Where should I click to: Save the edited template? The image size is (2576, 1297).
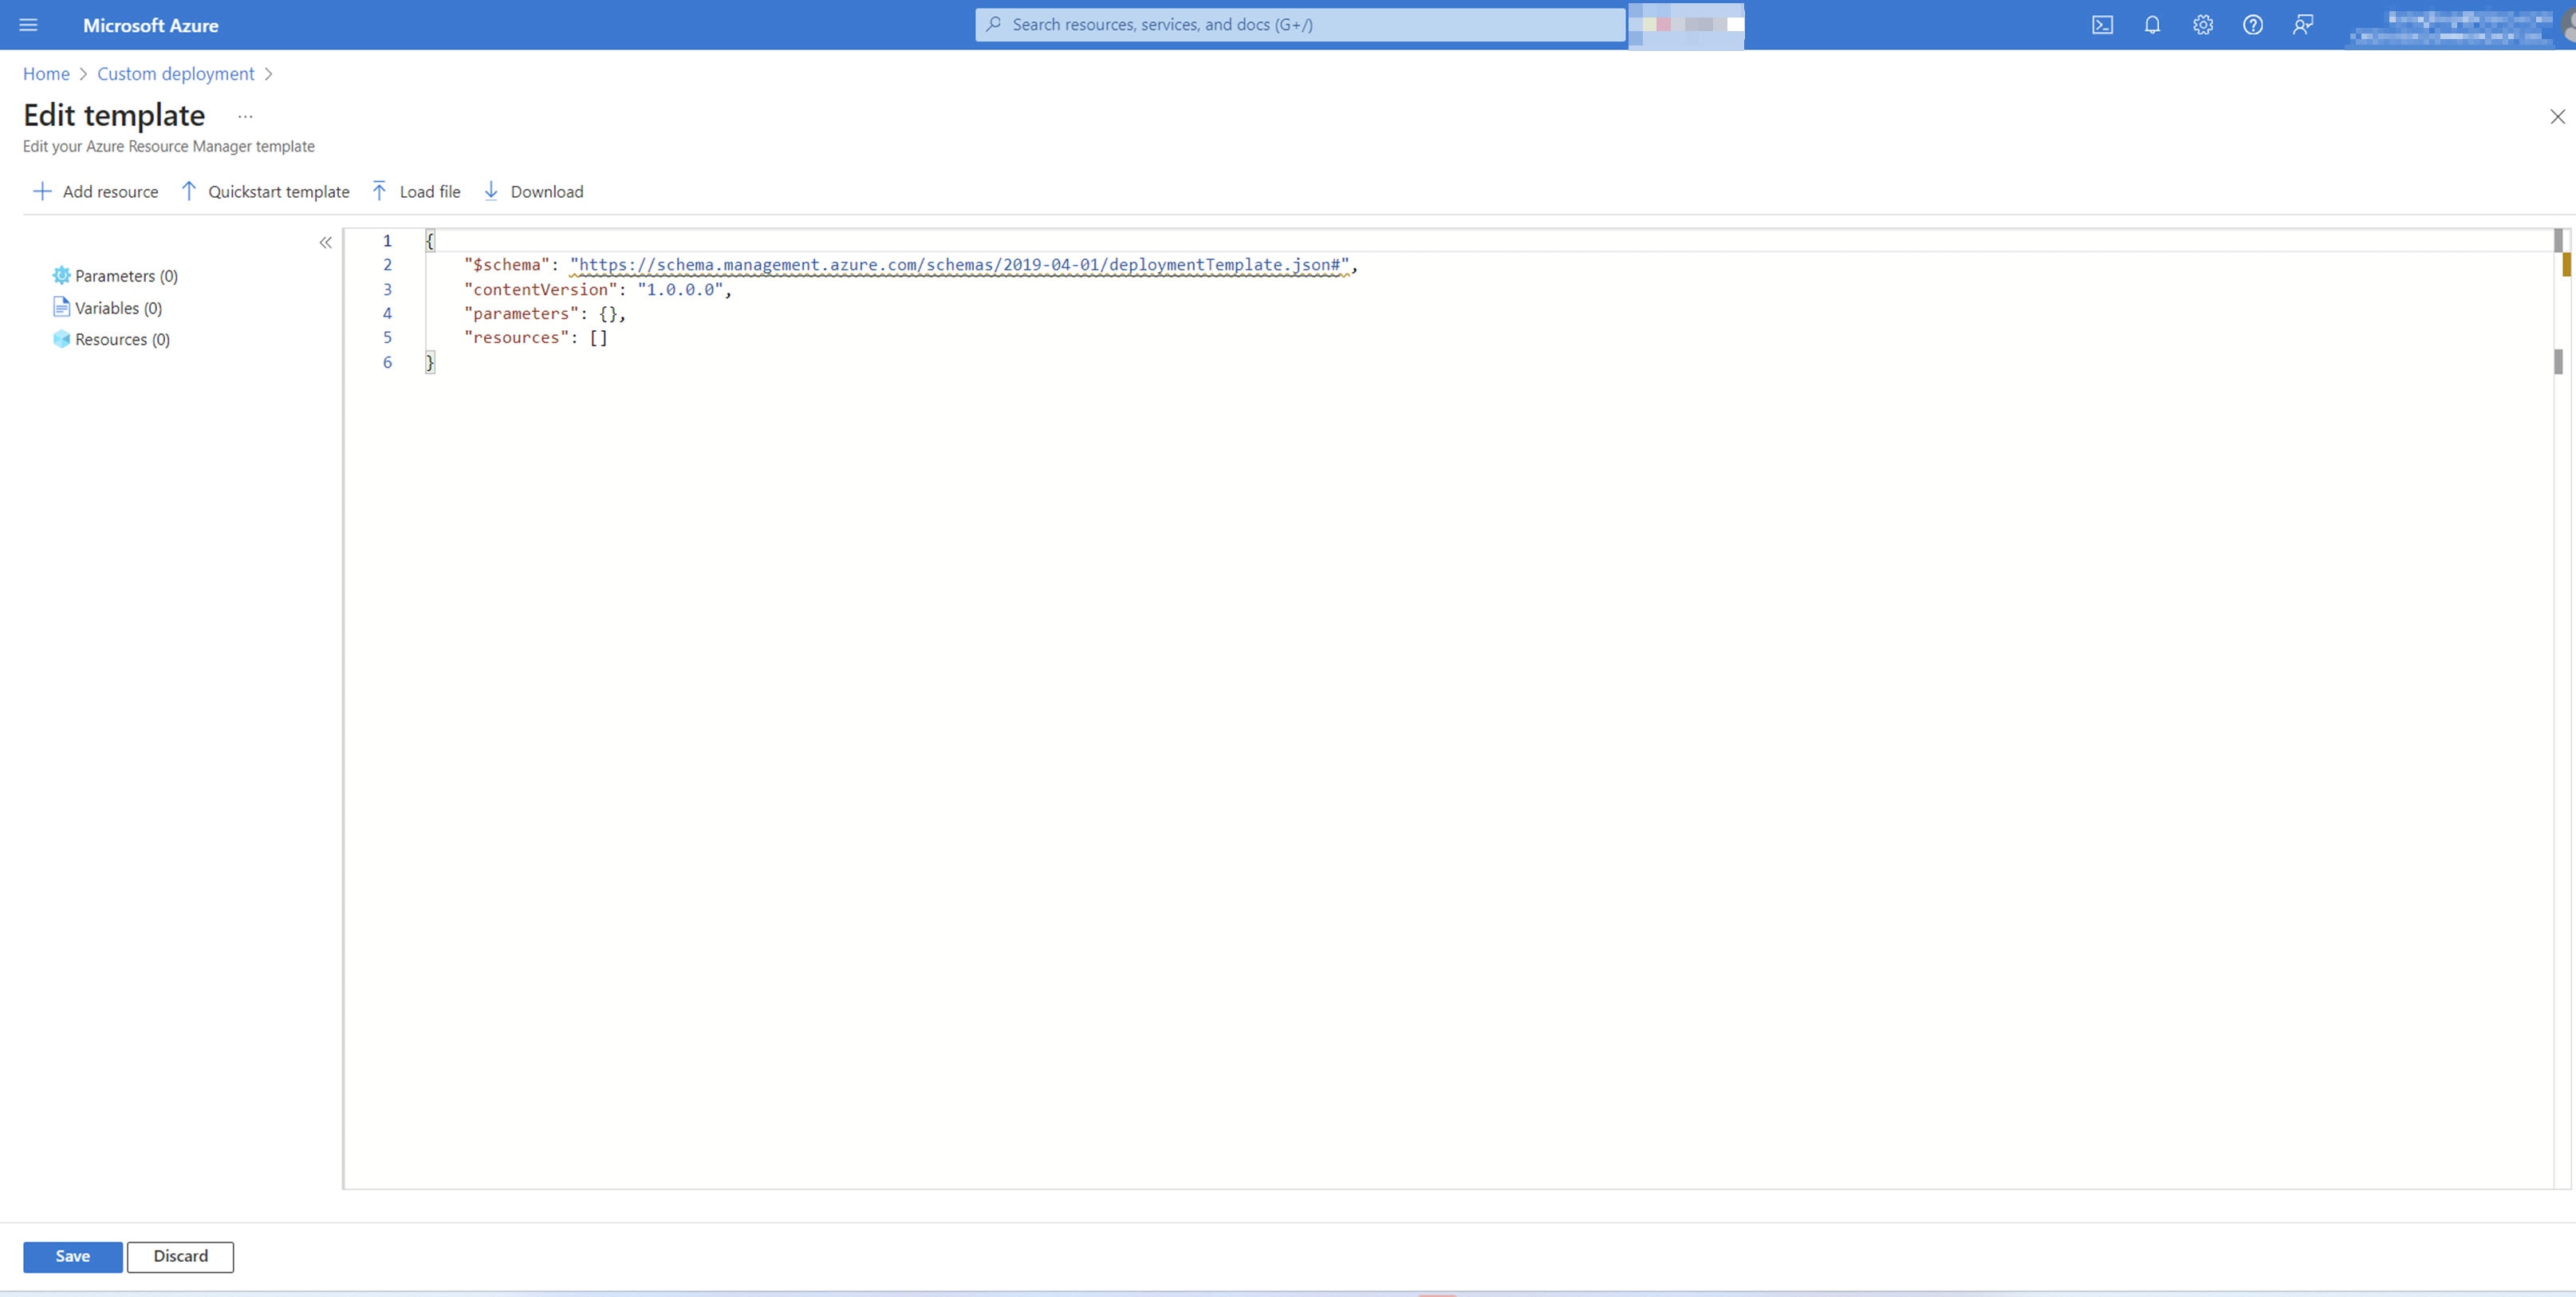(x=71, y=1256)
